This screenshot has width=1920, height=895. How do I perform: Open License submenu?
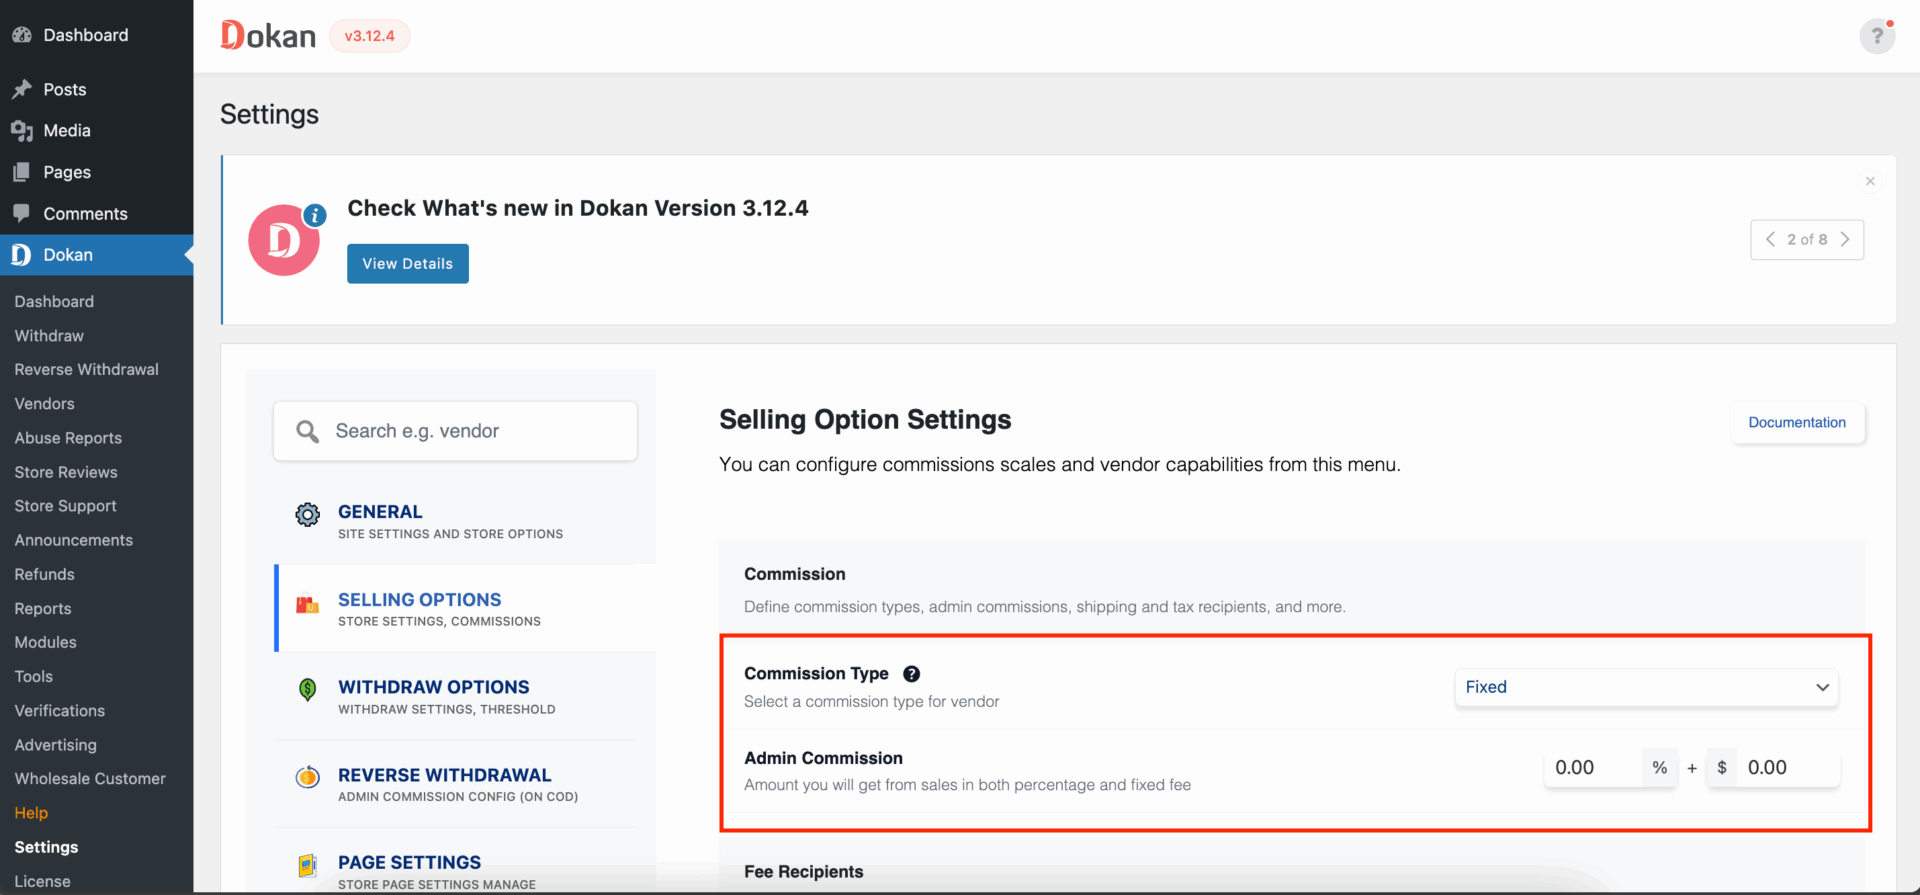[x=43, y=881]
